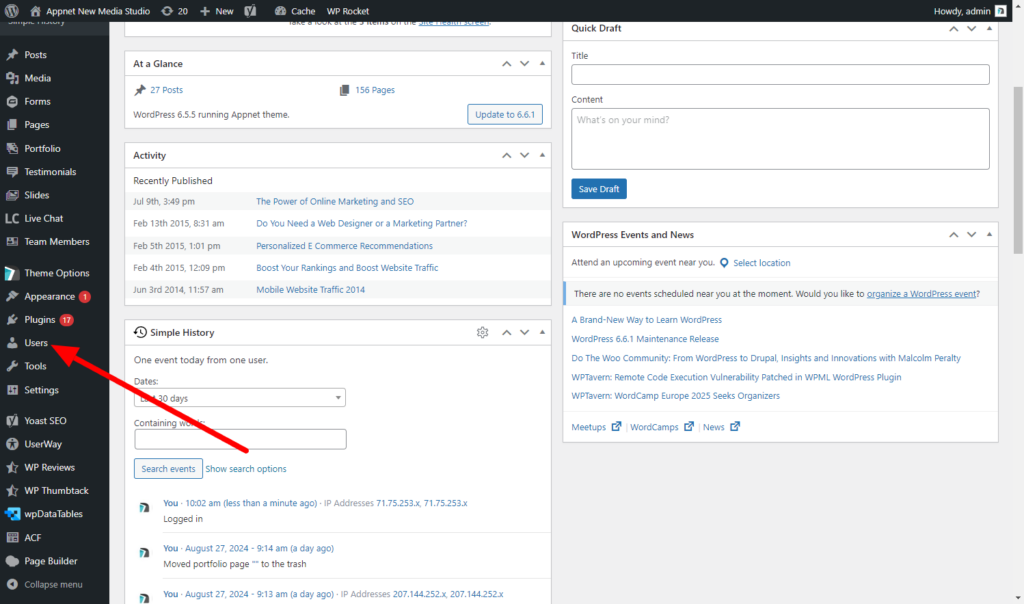
Task: Toggle the Quick Draft panel
Action: [989, 29]
